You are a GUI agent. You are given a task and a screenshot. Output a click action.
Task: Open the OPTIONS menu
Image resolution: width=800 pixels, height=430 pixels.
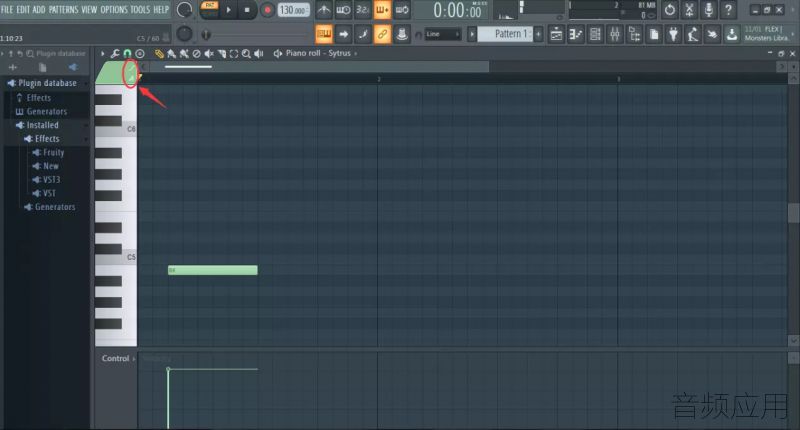pyautogui.click(x=114, y=9)
